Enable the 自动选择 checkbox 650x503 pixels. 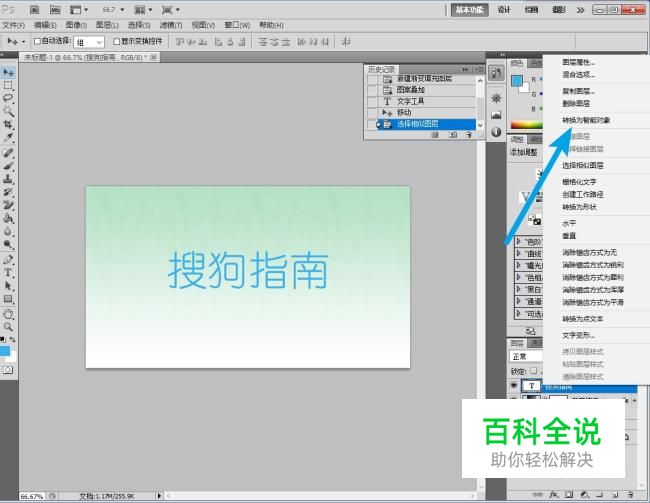tap(37, 41)
